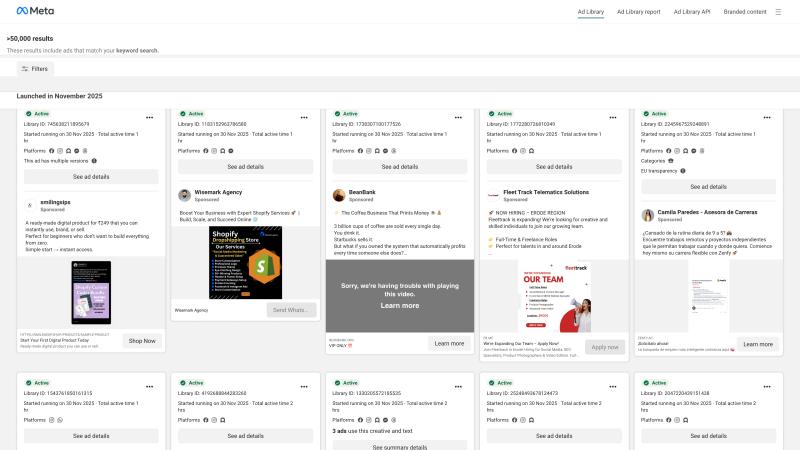
Task: Open the Filters button
Action: click(x=35, y=69)
